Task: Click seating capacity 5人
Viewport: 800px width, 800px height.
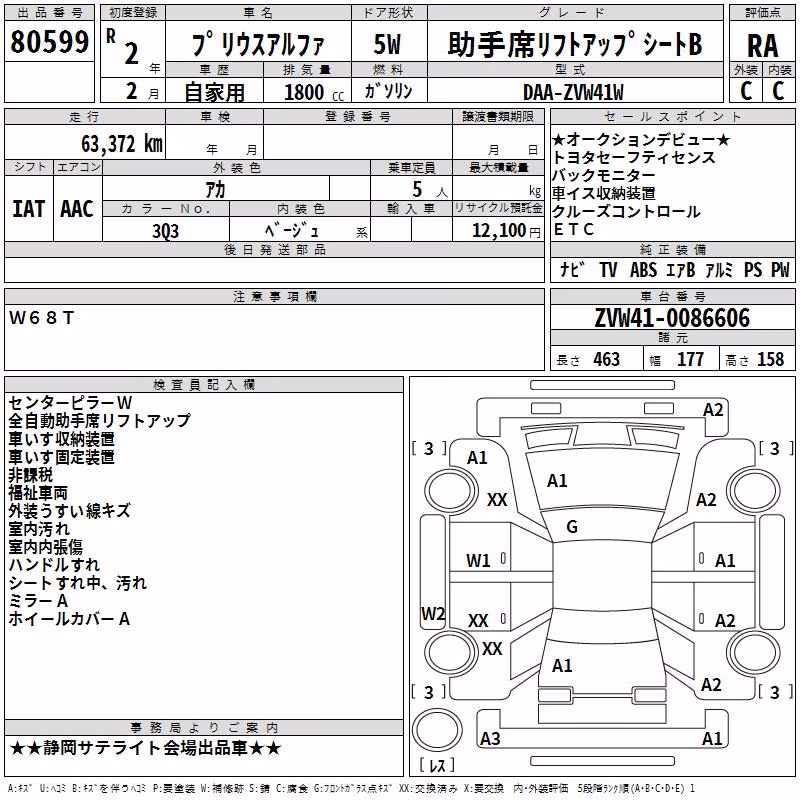Action: coord(430,190)
